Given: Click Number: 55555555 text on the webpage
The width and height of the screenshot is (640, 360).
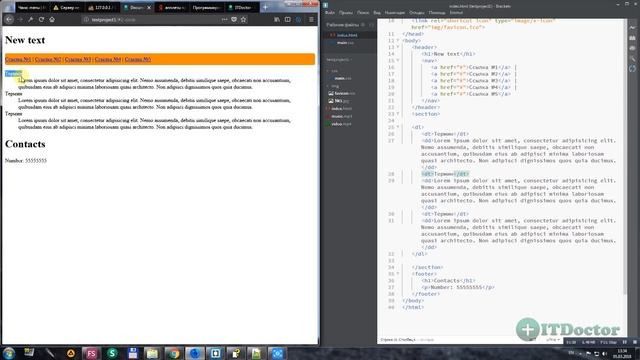Looking at the screenshot, I should tap(26, 161).
